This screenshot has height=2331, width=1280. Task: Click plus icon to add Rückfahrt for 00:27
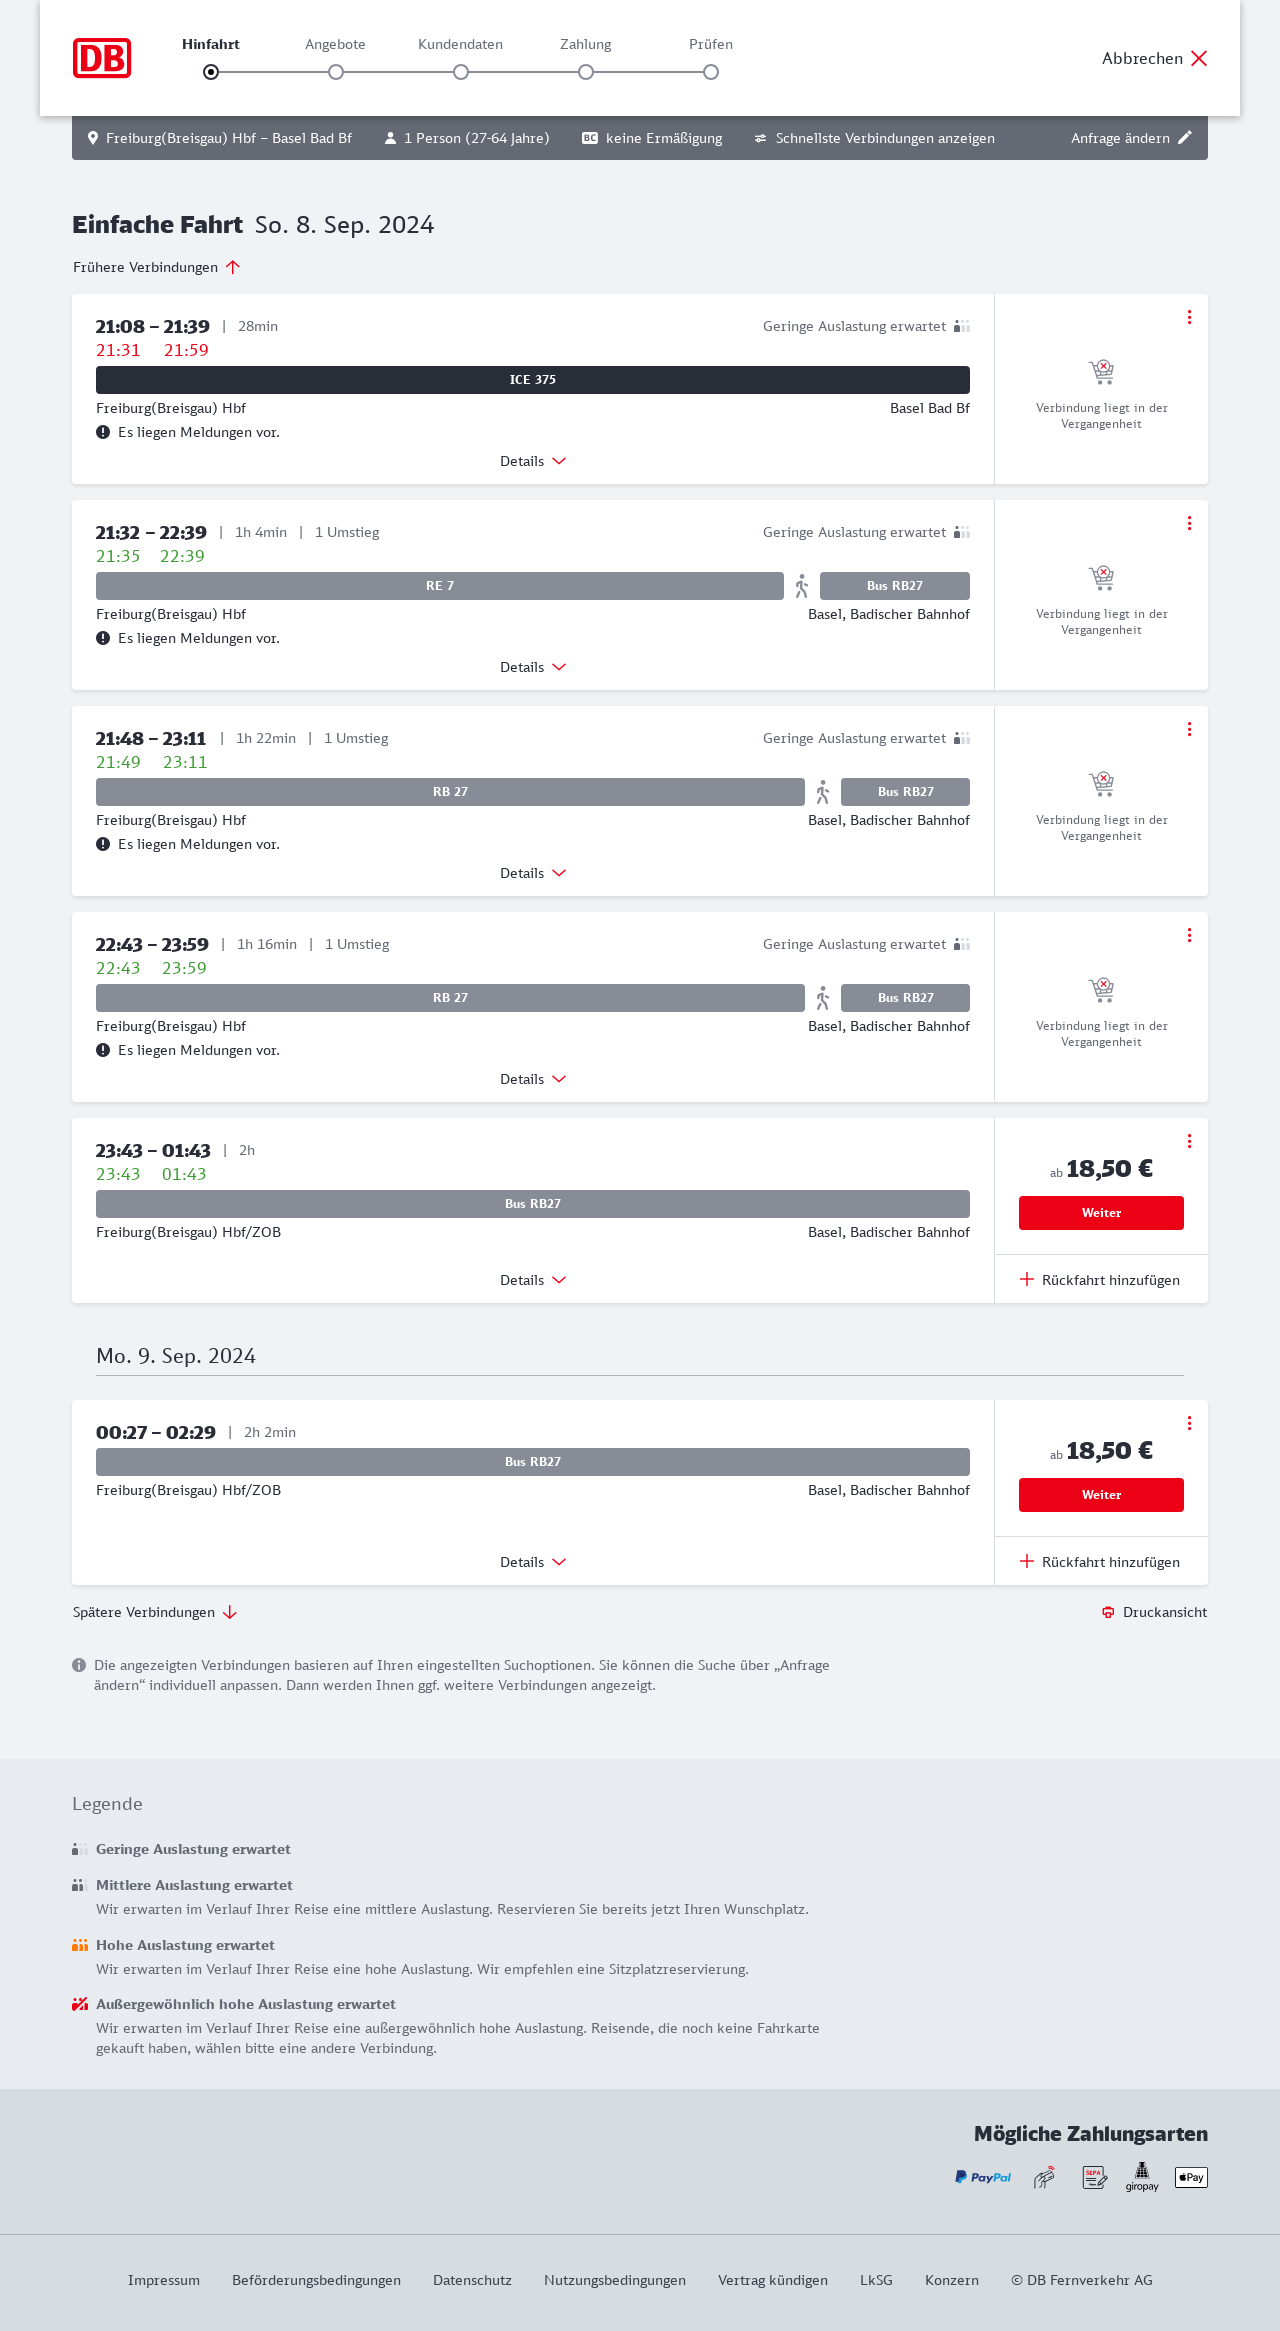(x=1027, y=1562)
